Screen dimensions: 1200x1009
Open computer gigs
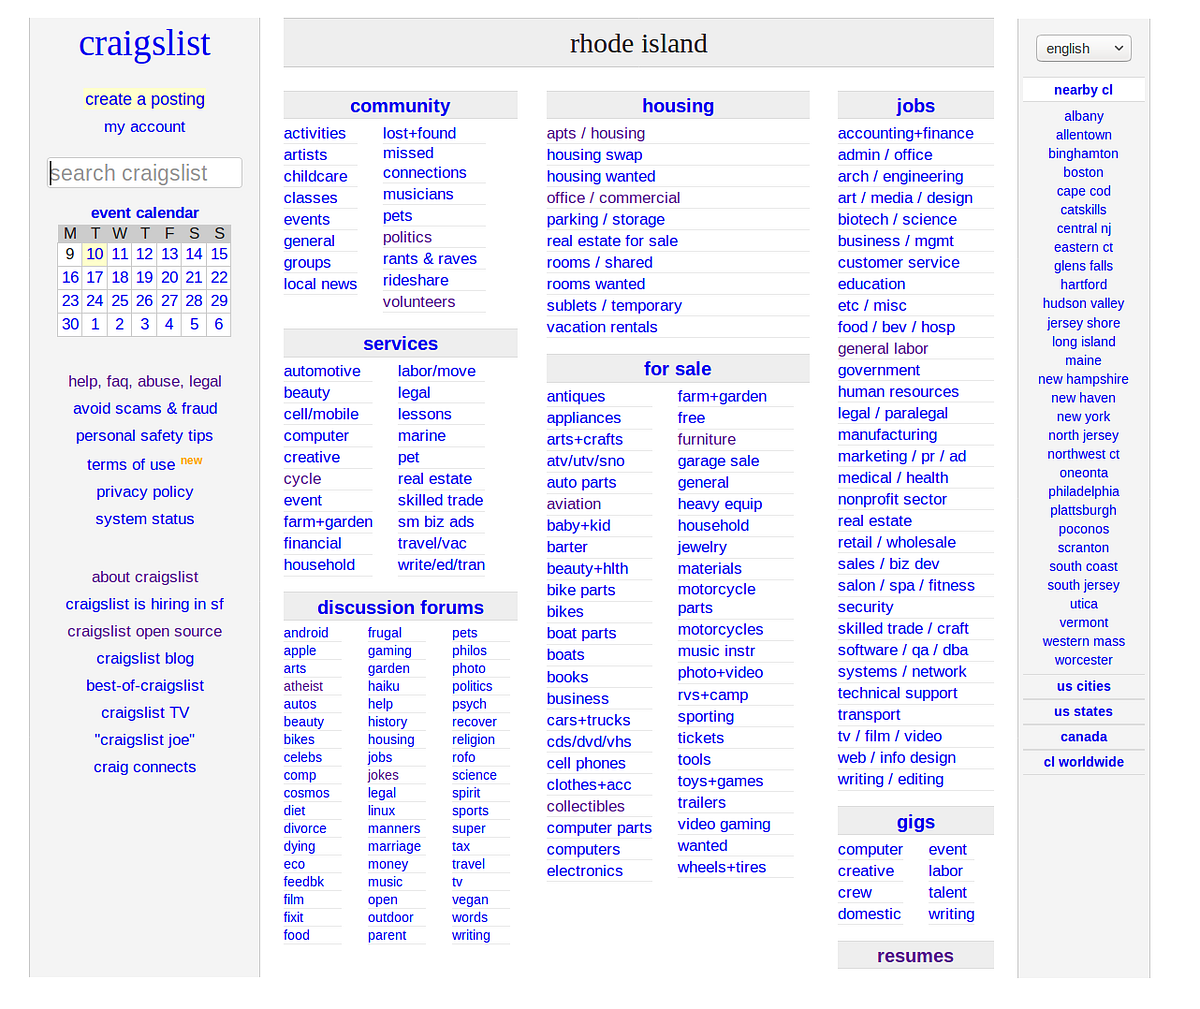pos(870,849)
